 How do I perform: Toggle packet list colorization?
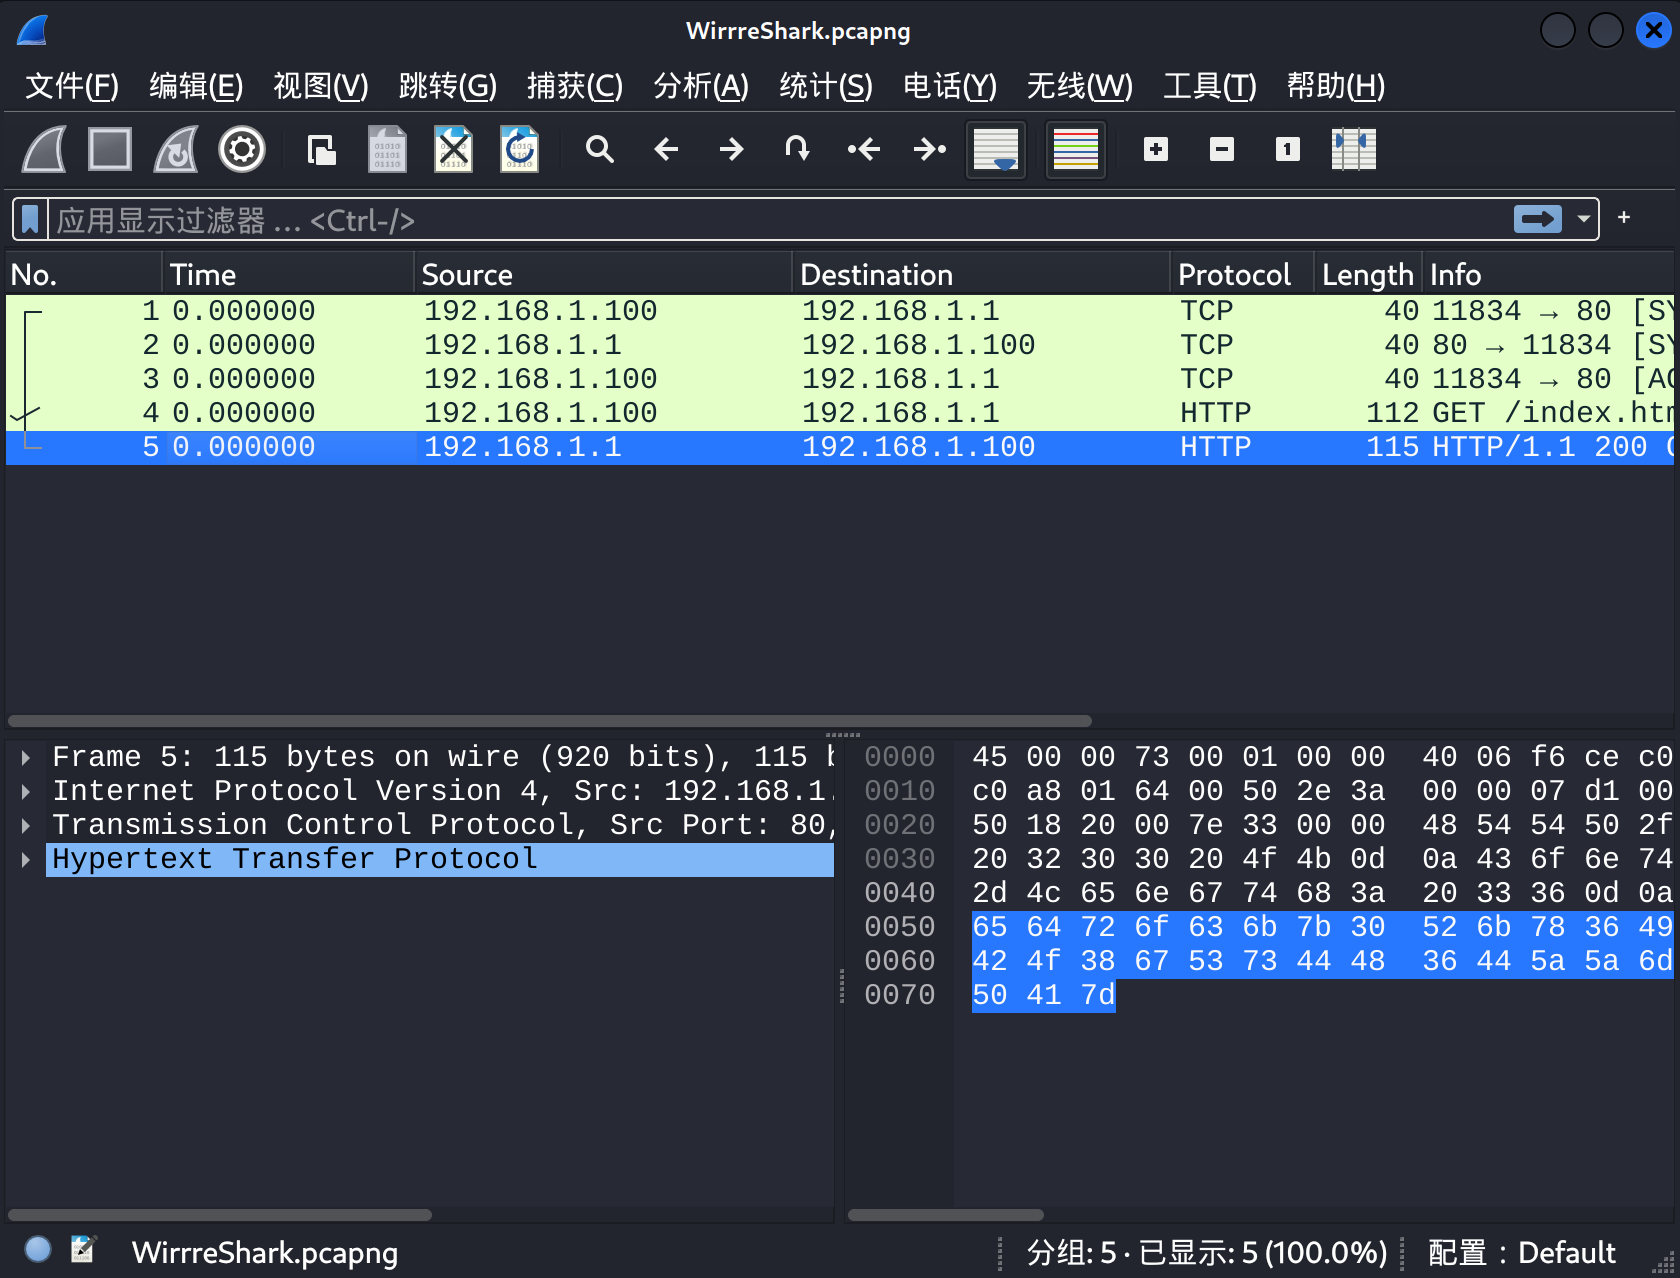(1076, 150)
